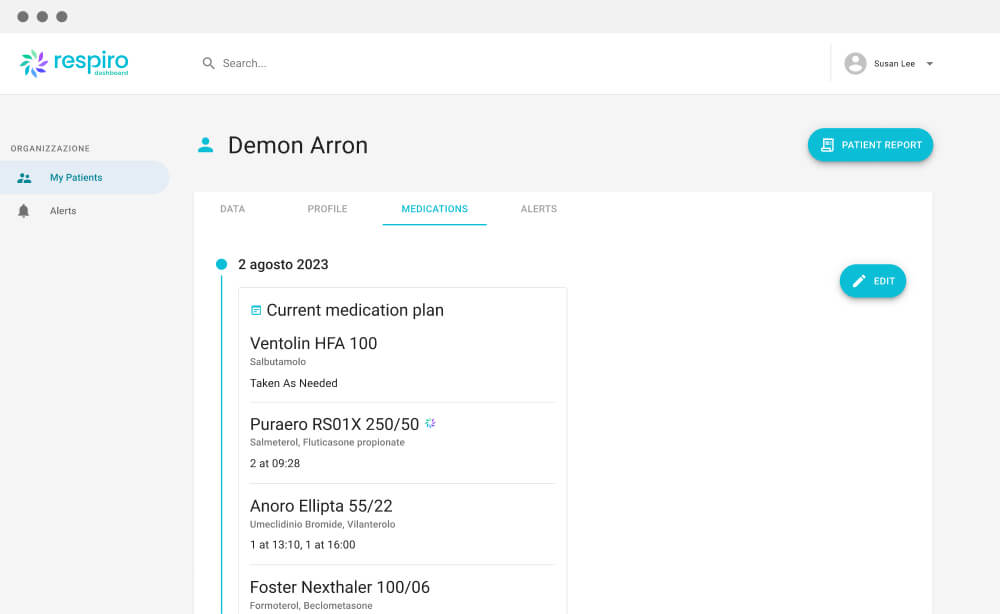Select the 2 agosto 2023 timeline dot

221,264
